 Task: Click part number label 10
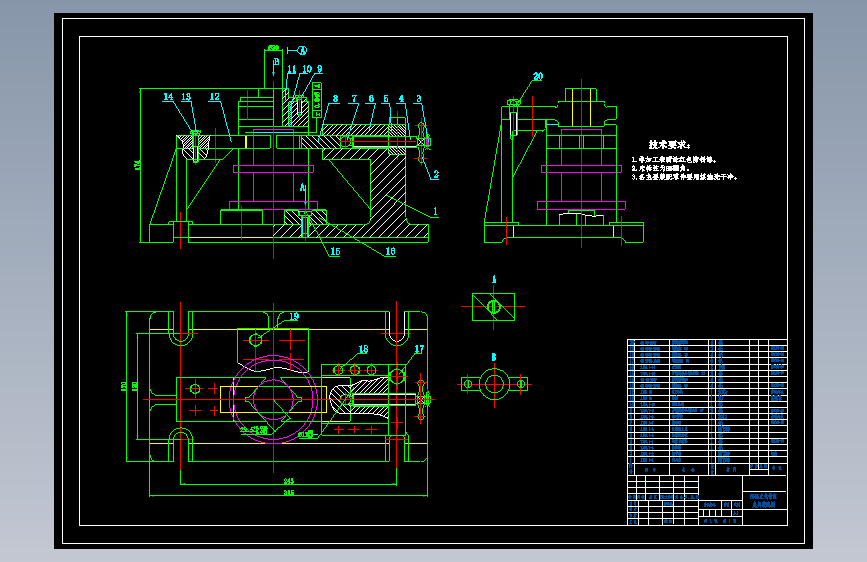306,69
